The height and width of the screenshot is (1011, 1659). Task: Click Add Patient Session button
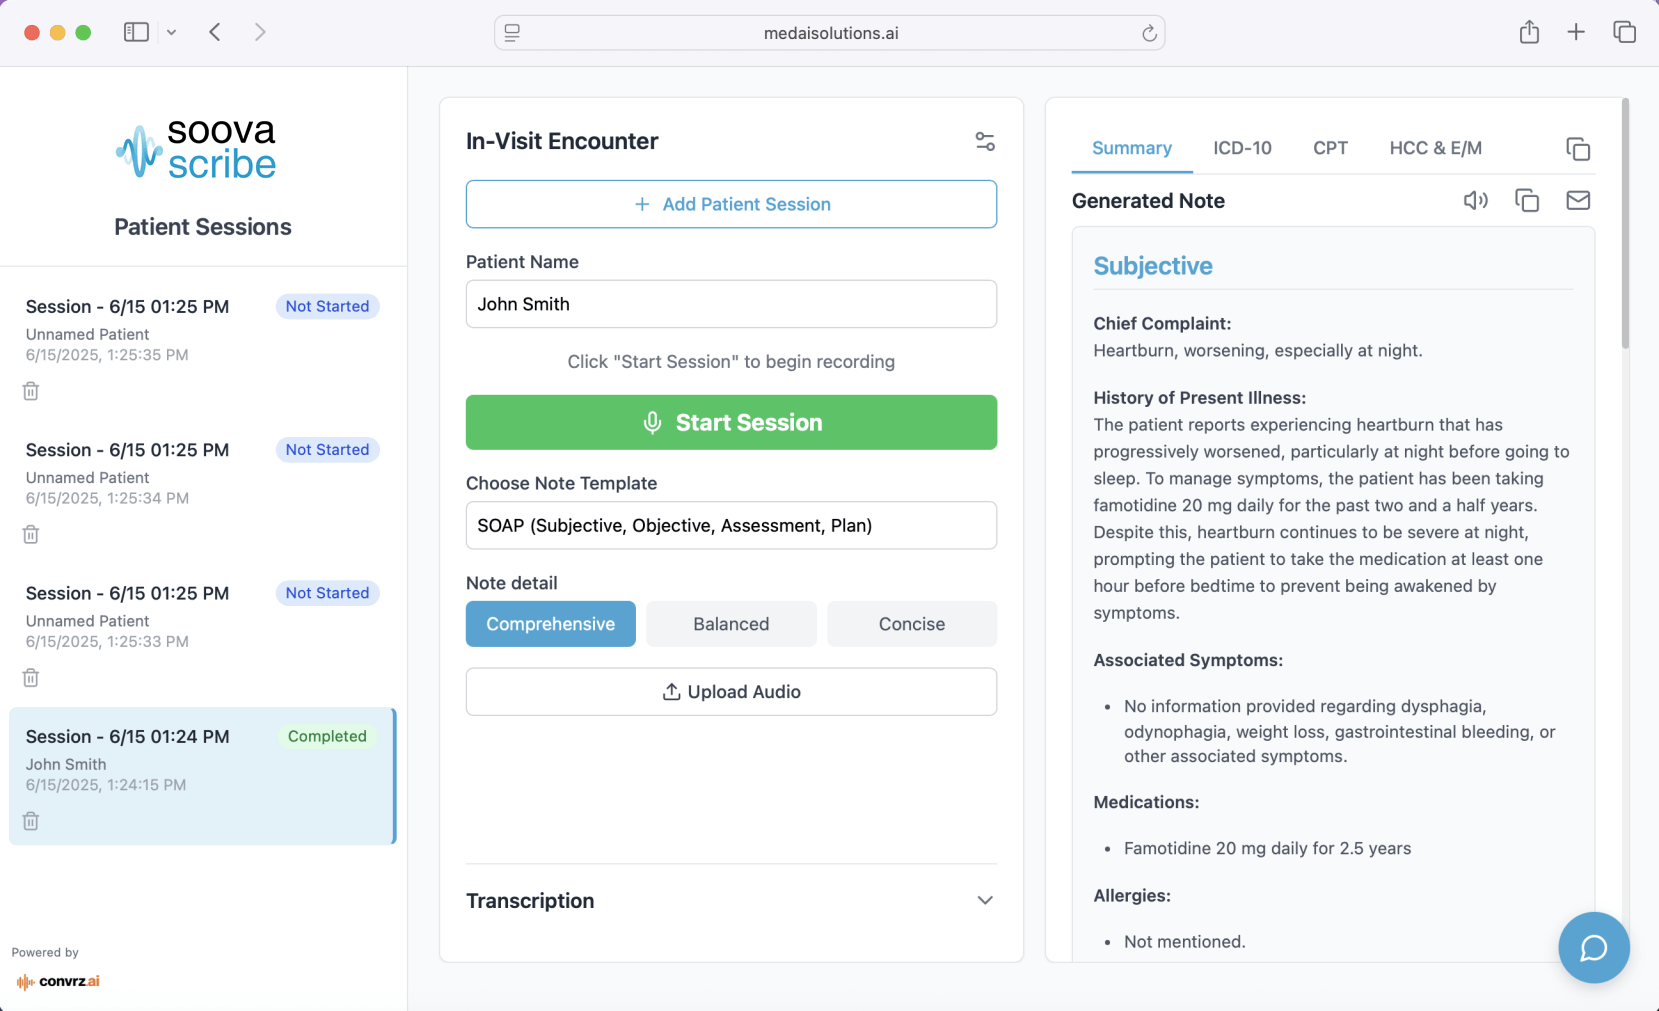tap(731, 204)
